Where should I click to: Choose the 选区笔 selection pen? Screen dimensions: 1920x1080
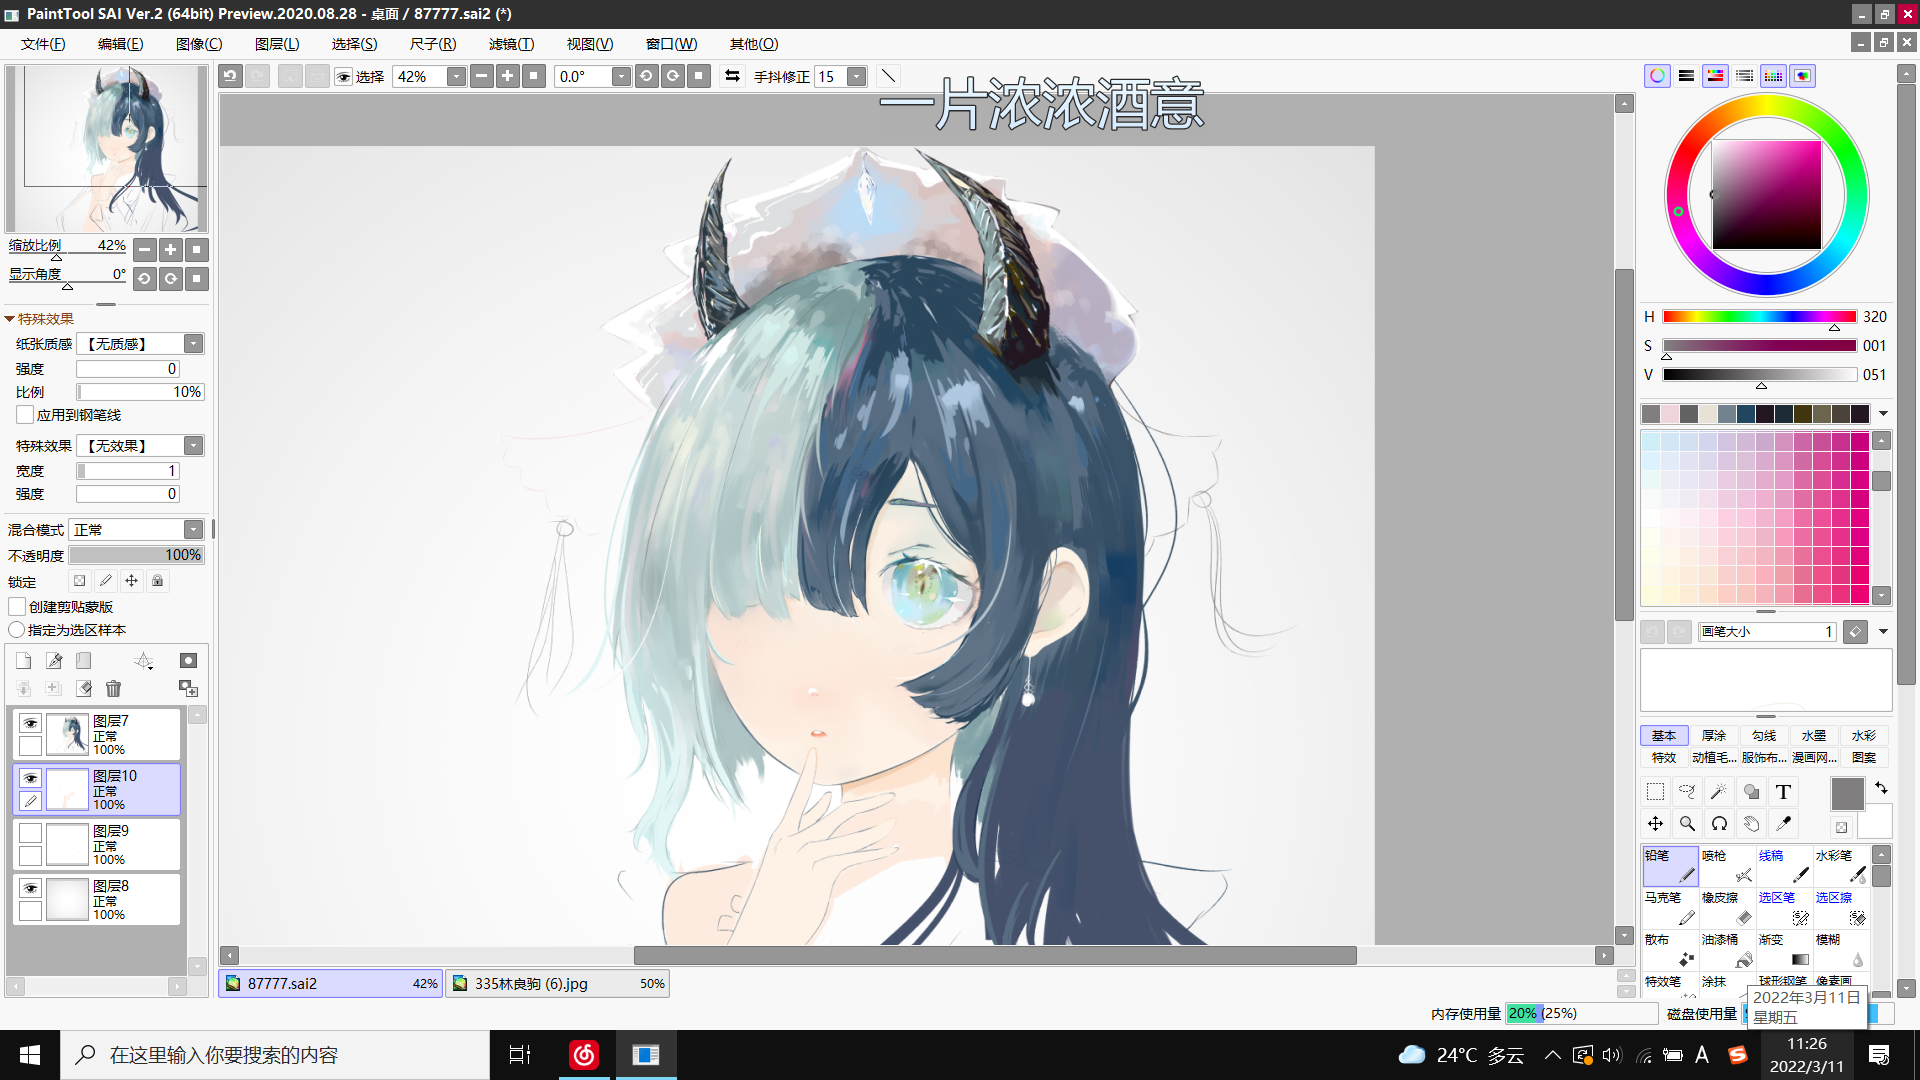[x=1784, y=908]
